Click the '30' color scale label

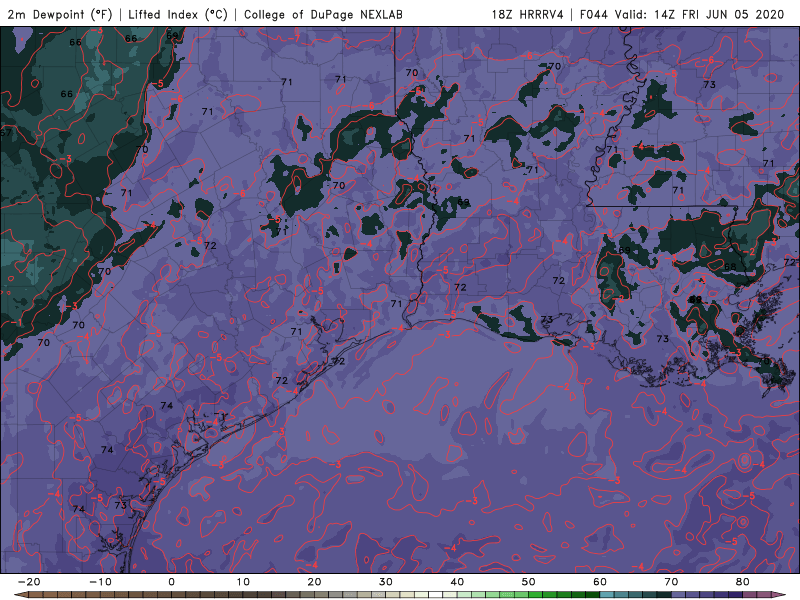pos(386,582)
